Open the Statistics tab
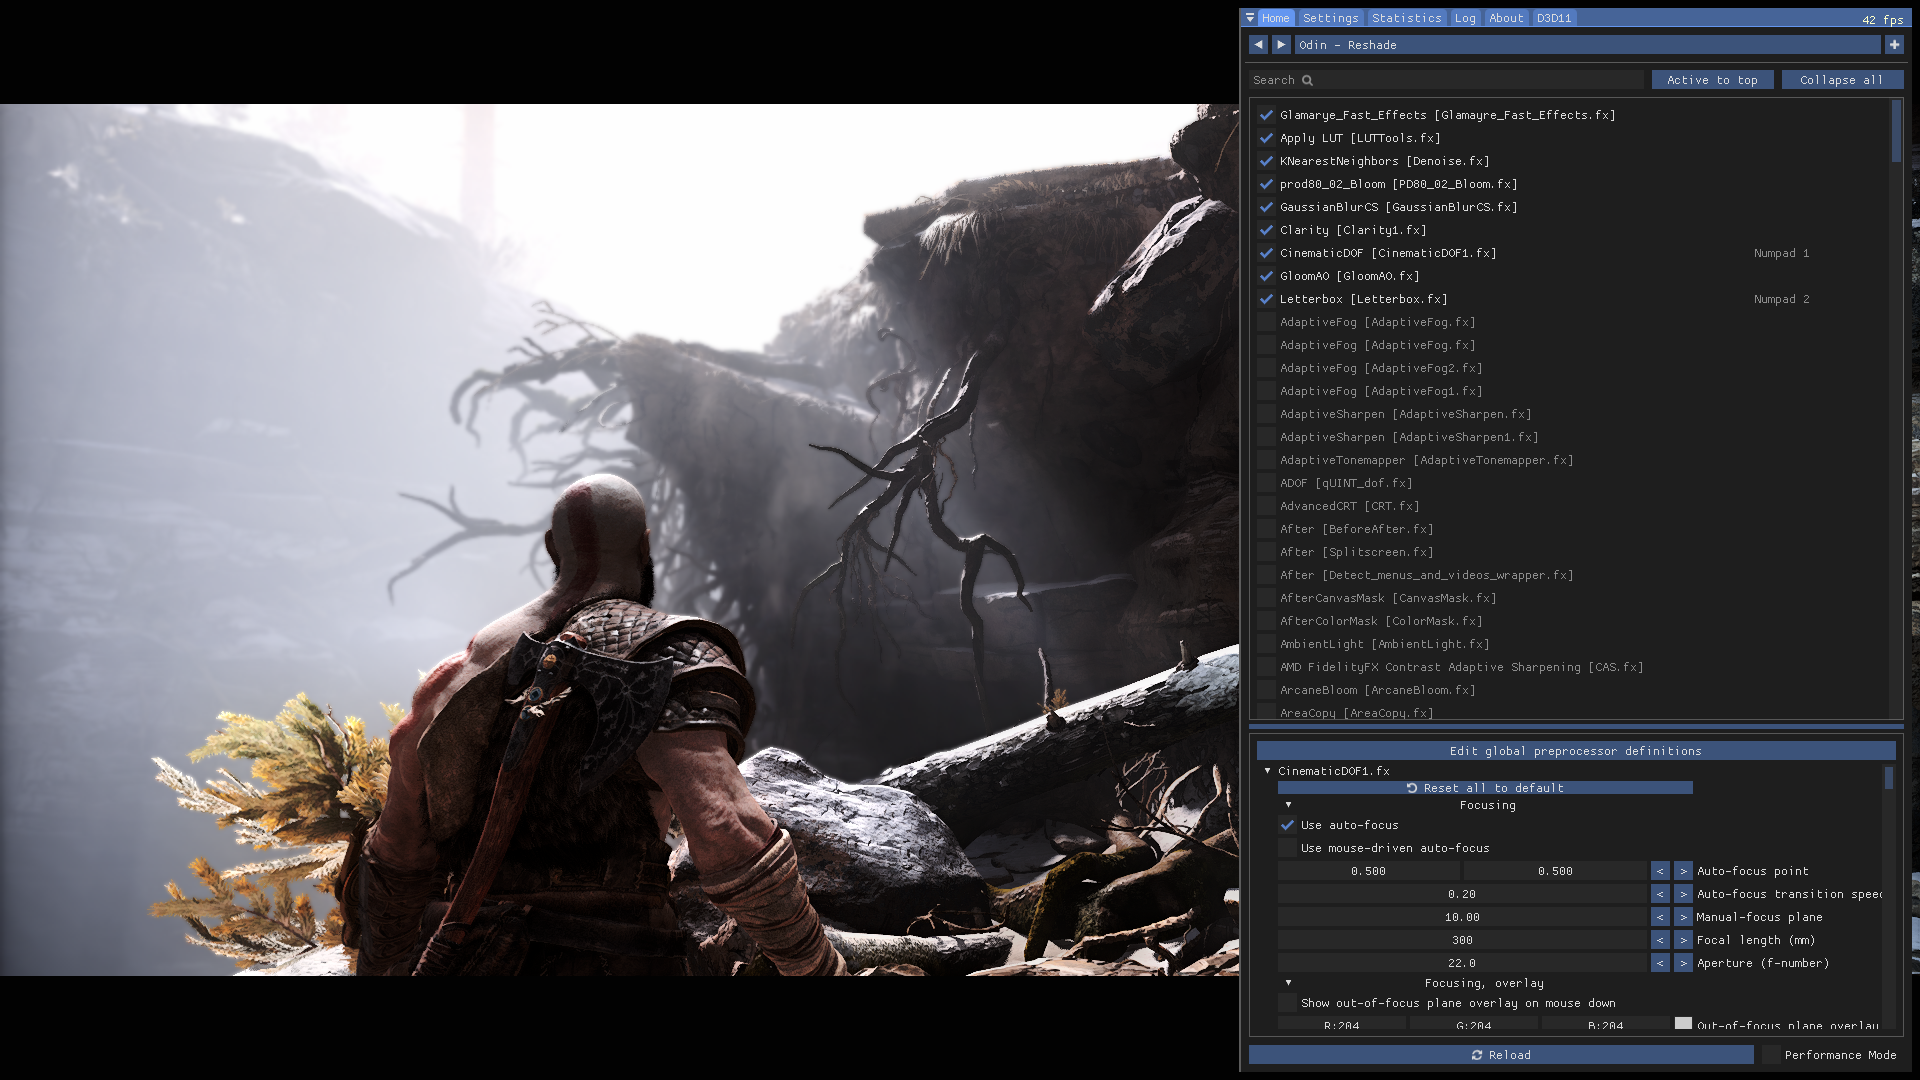The height and width of the screenshot is (1080, 1920). point(1406,18)
